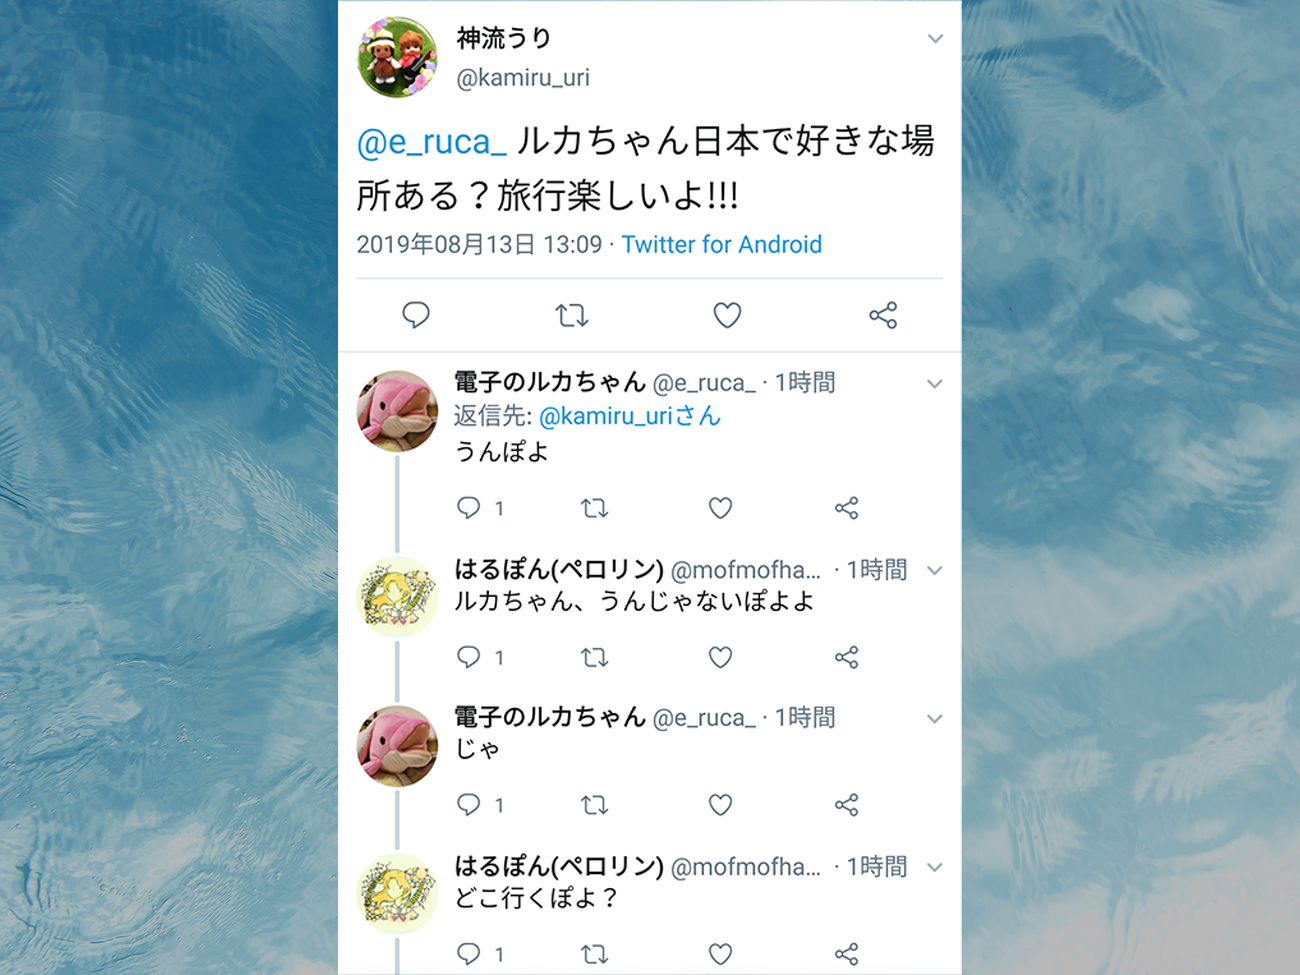
Task: Expand options for the じゃ reply
Action: point(934,719)
